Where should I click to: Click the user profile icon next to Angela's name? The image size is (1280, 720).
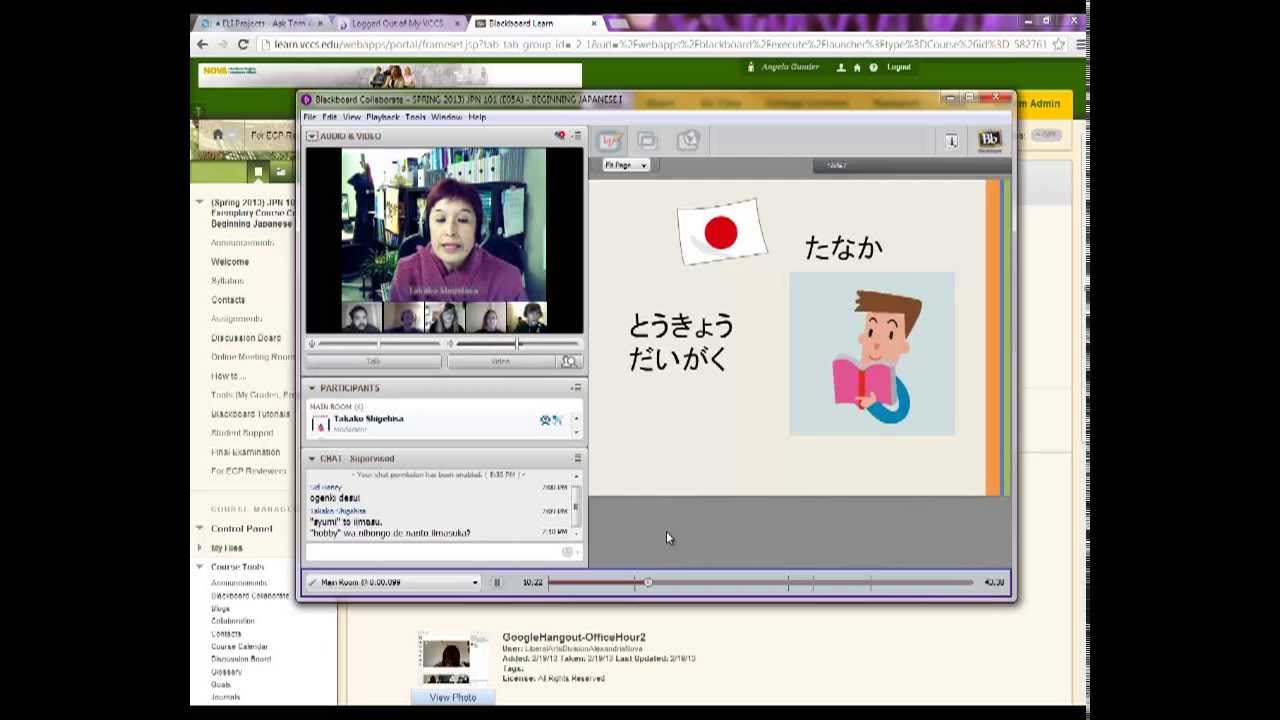tap(841, 67)
